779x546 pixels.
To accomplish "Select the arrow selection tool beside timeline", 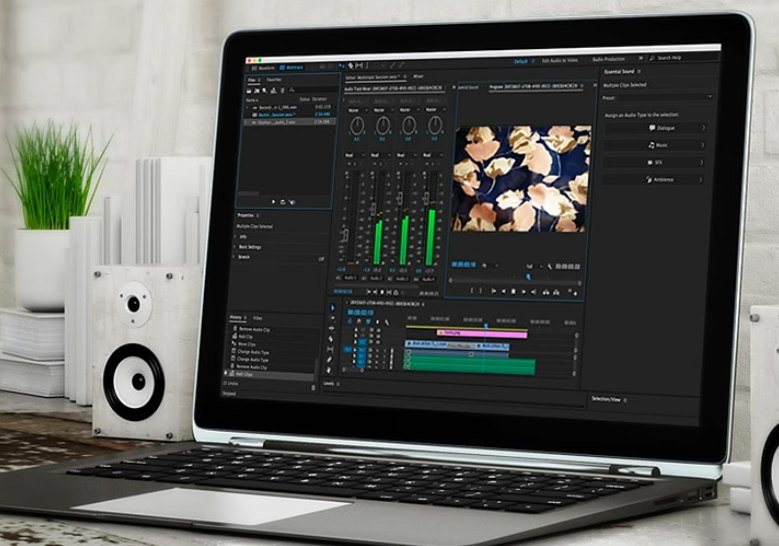I will [333, 308].
